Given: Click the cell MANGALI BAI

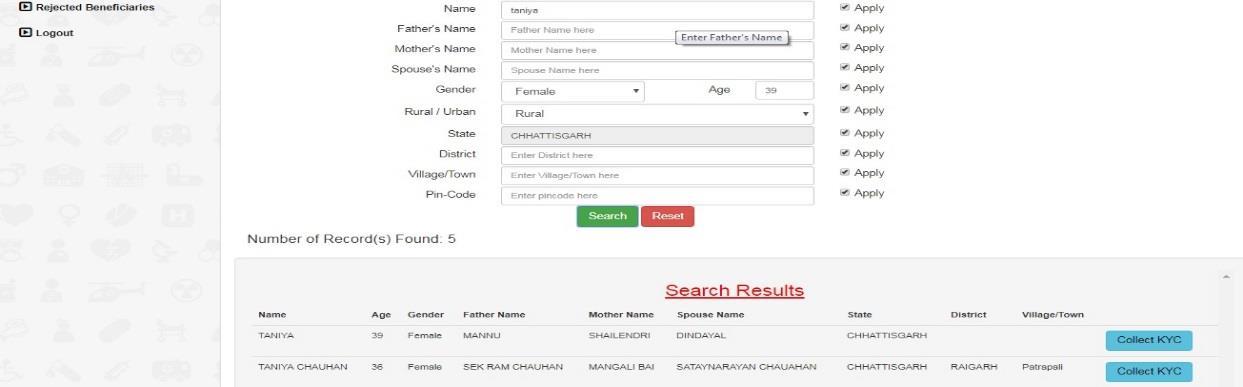Looking at the screenshot, I should click(x=621, y=367).
